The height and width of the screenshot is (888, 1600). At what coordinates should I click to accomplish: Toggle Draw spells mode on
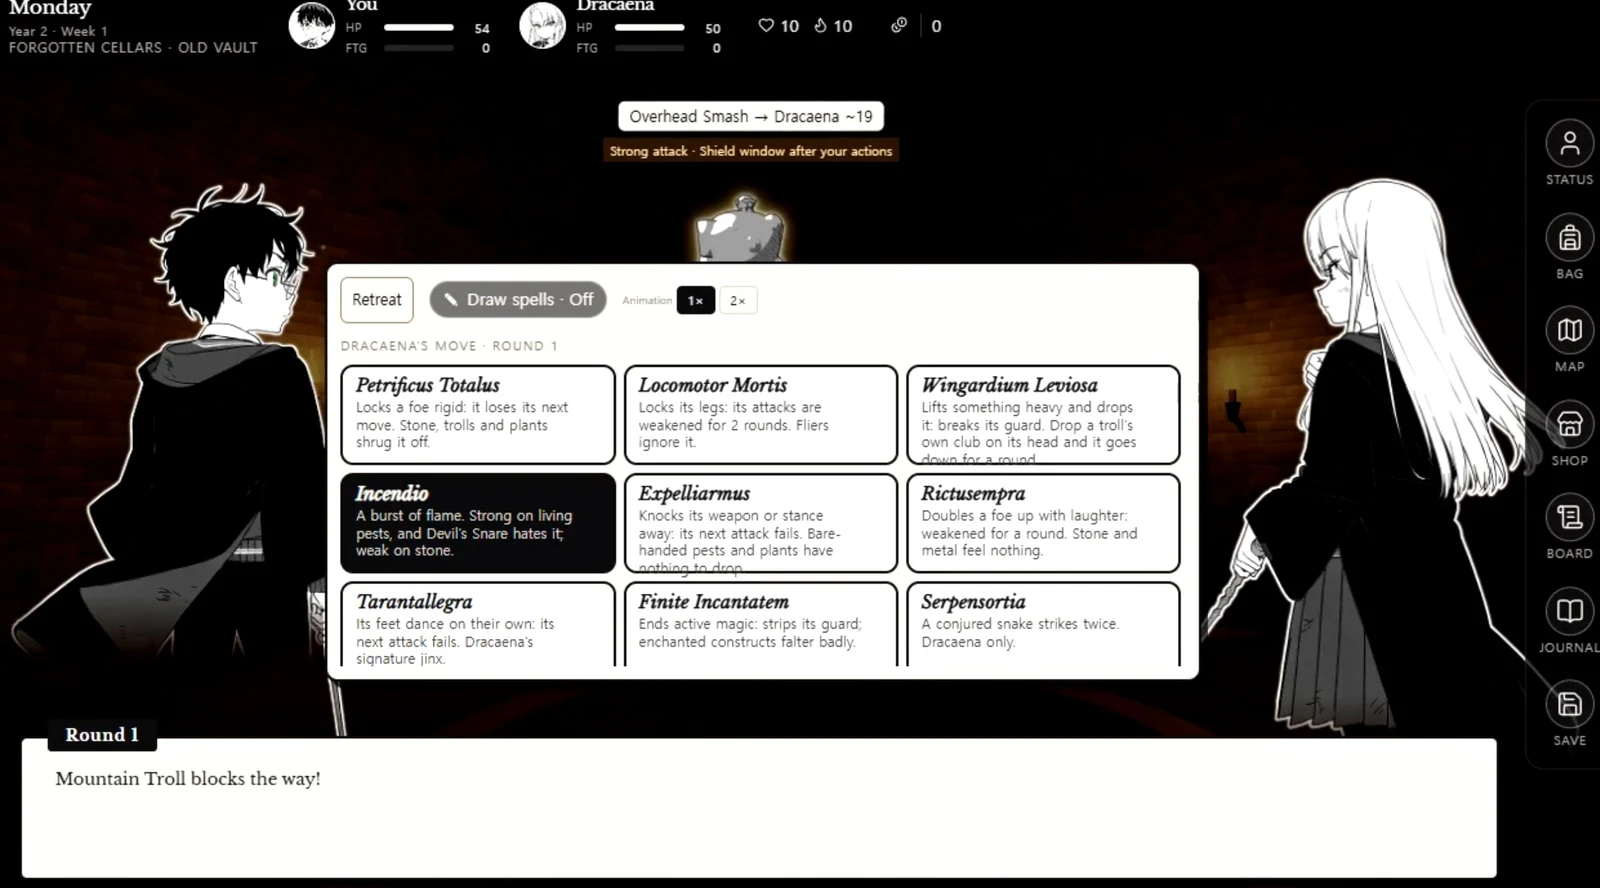click(518, 300)
